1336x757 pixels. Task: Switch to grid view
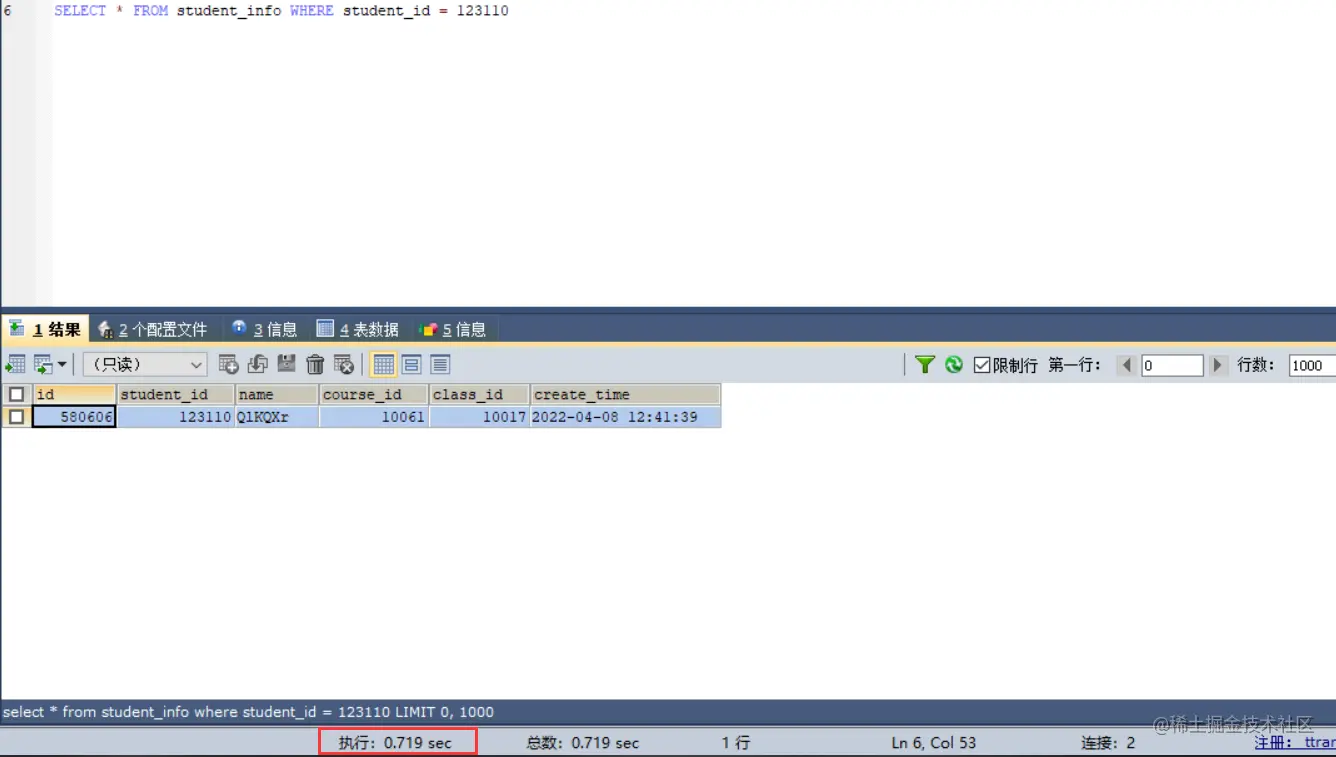(383, 364)
